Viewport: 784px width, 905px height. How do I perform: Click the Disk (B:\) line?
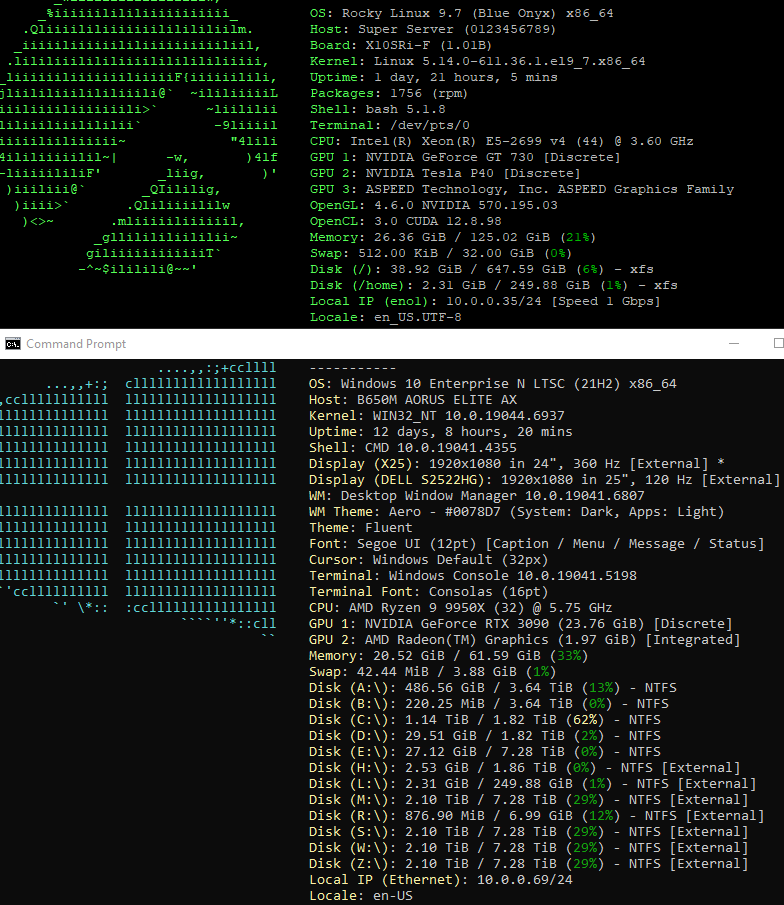click(x=488, y=704)
